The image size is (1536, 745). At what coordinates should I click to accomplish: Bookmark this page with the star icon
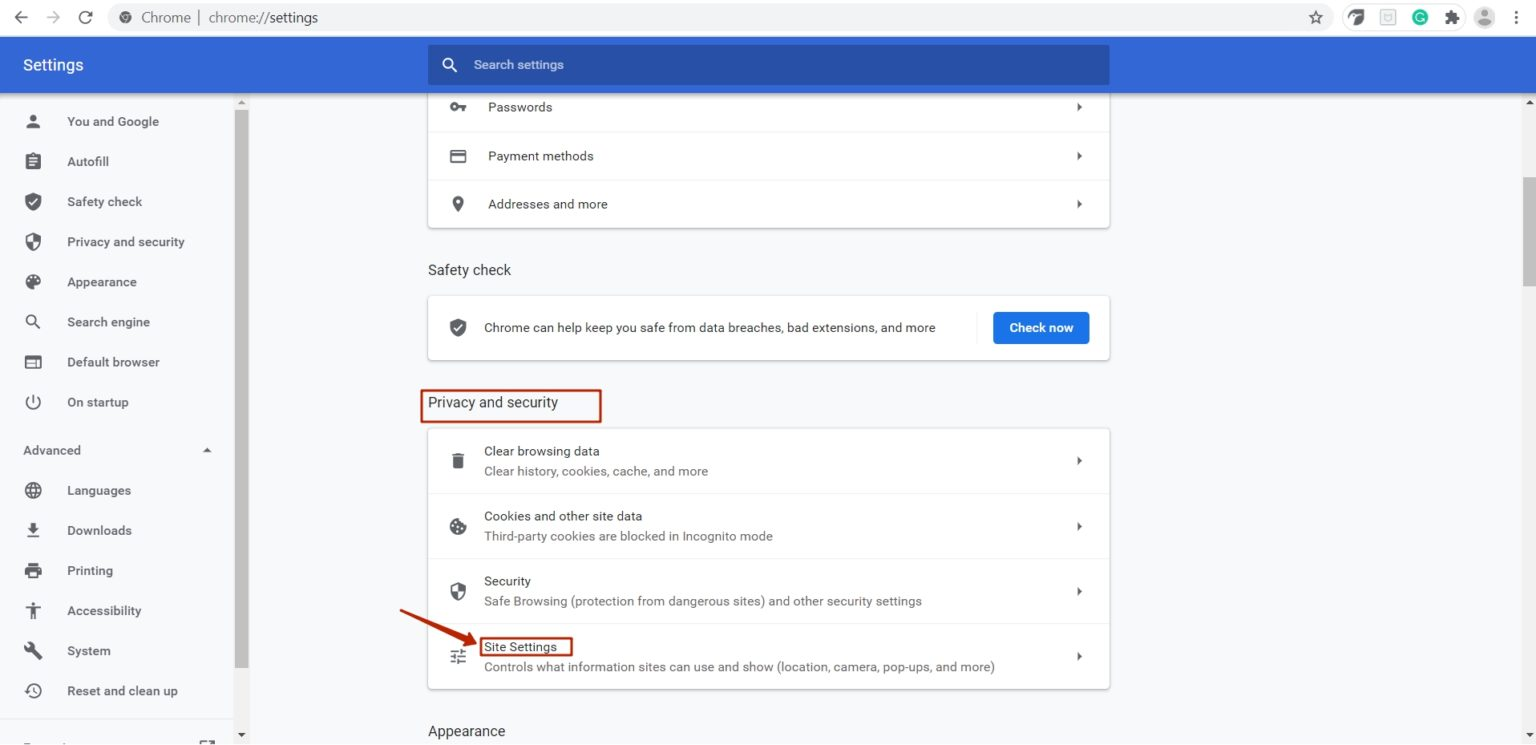(x=1316, y=17)
